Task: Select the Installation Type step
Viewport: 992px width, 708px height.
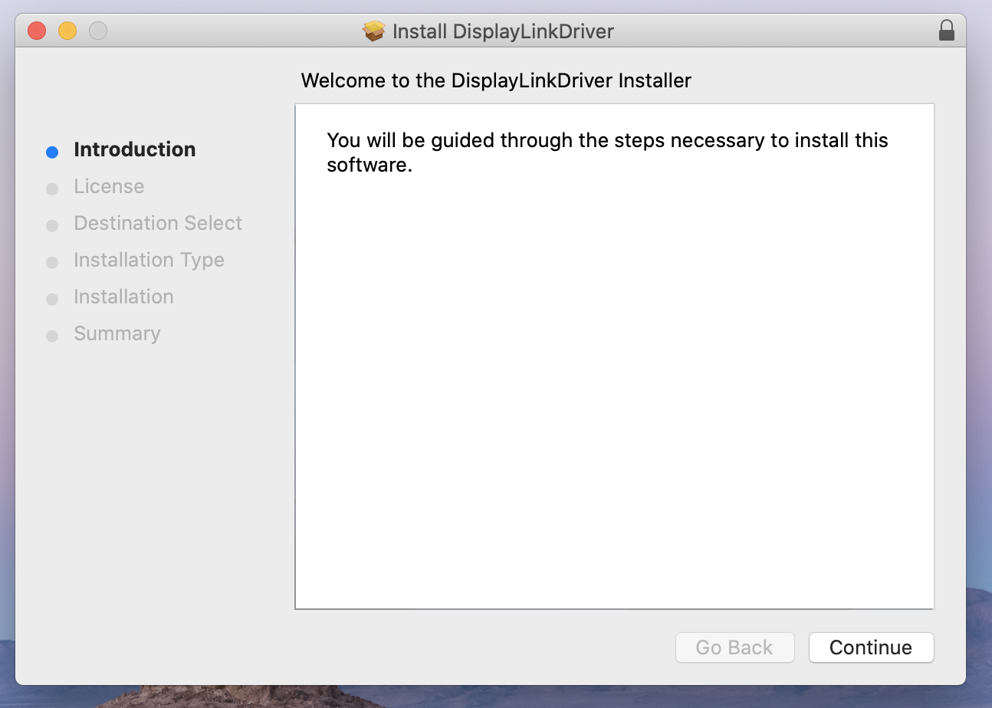Action: click(149, 260)
